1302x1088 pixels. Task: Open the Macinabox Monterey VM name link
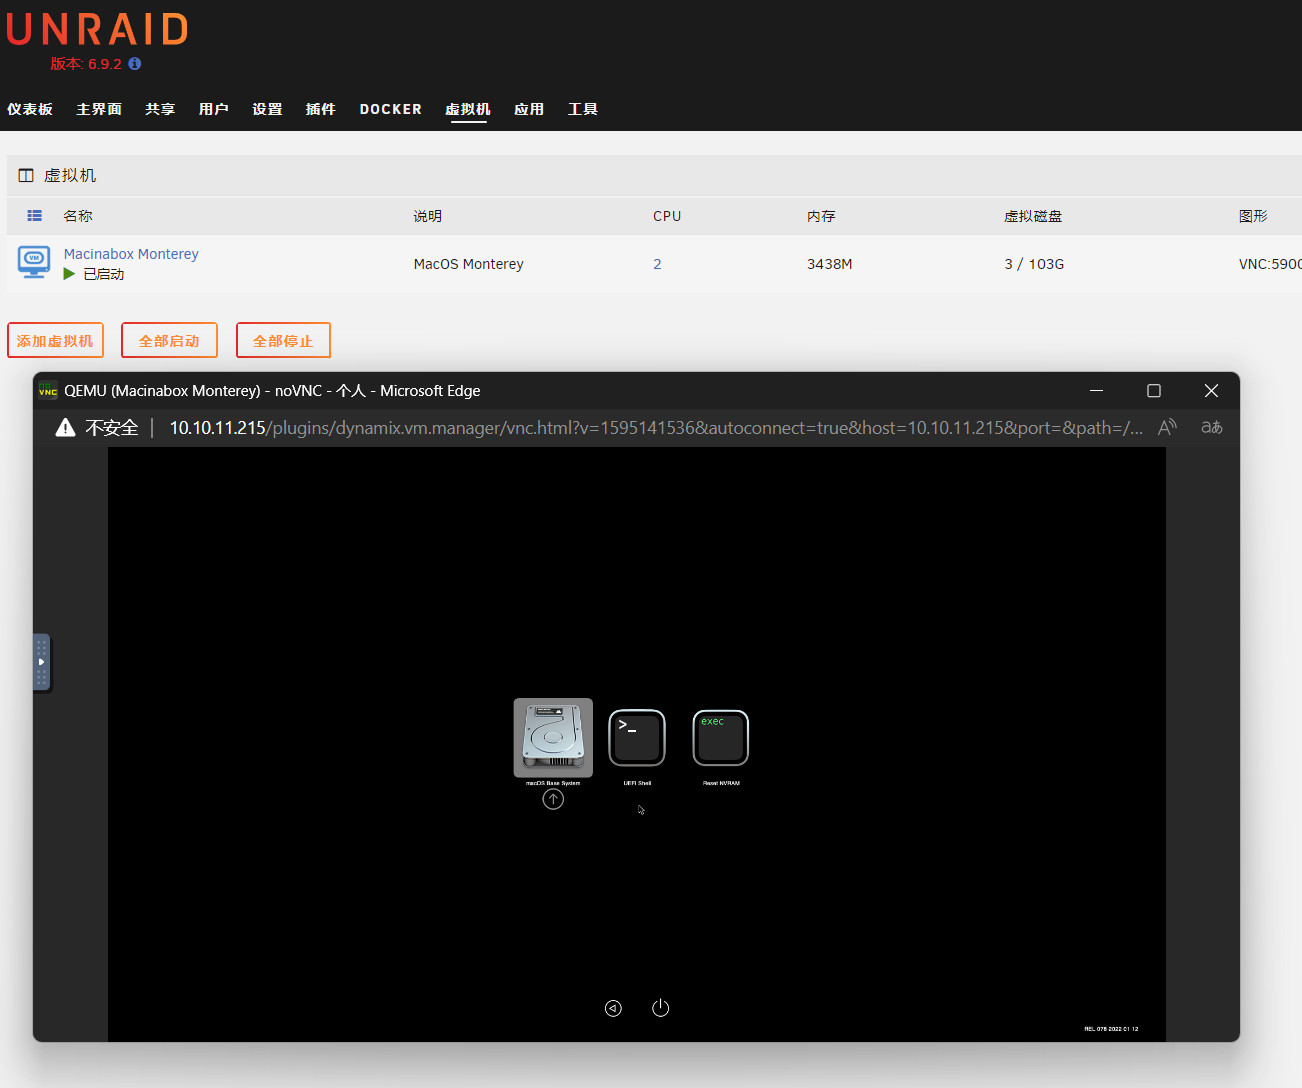(131, 254)
